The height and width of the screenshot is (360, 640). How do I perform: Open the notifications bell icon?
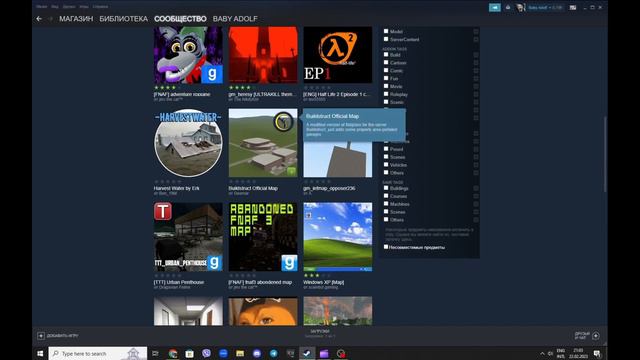(508, 7)
